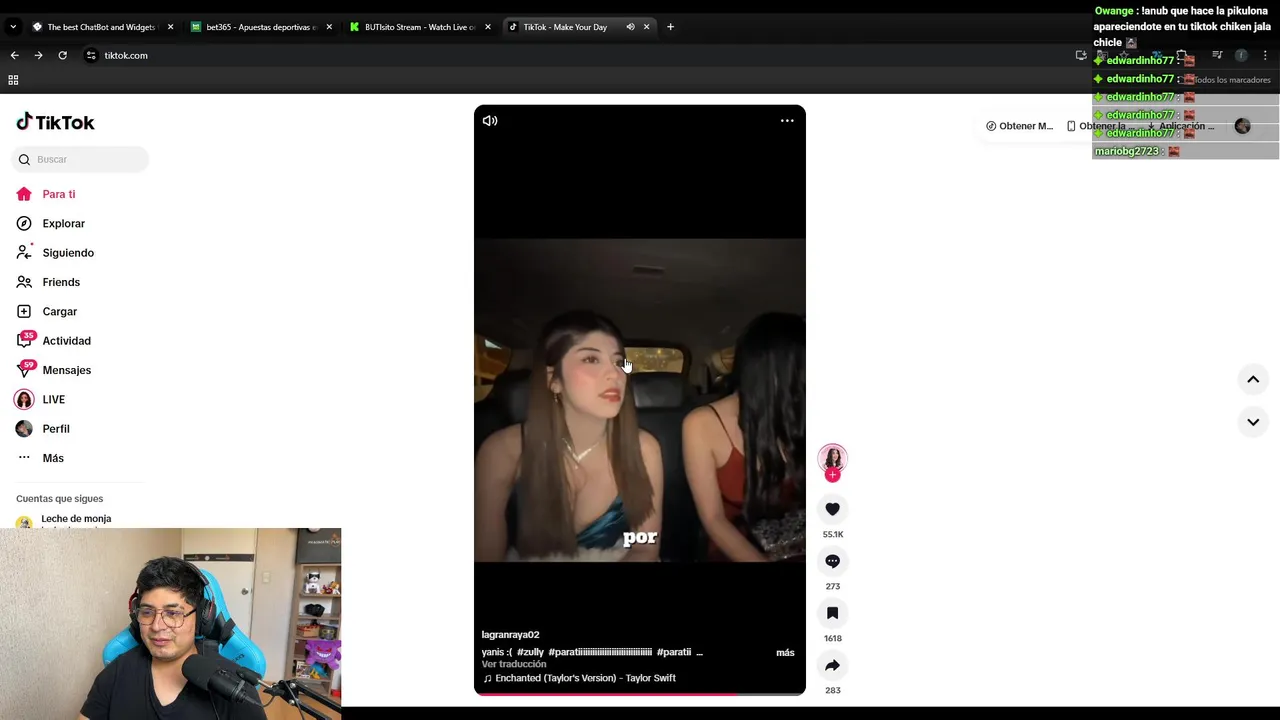1280x720 pixels.
Task: Close the bet365 tab
Action: coord(329,27)
